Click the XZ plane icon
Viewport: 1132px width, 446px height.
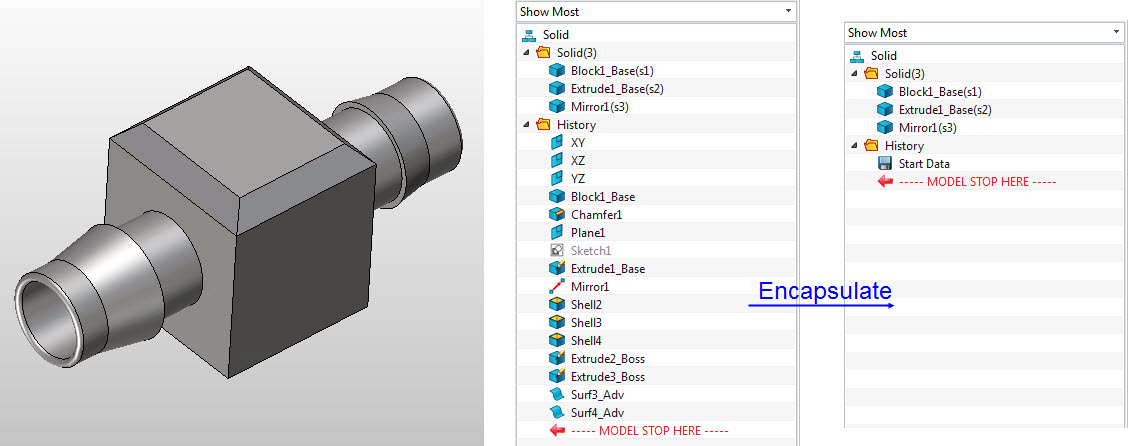point(556,160)
